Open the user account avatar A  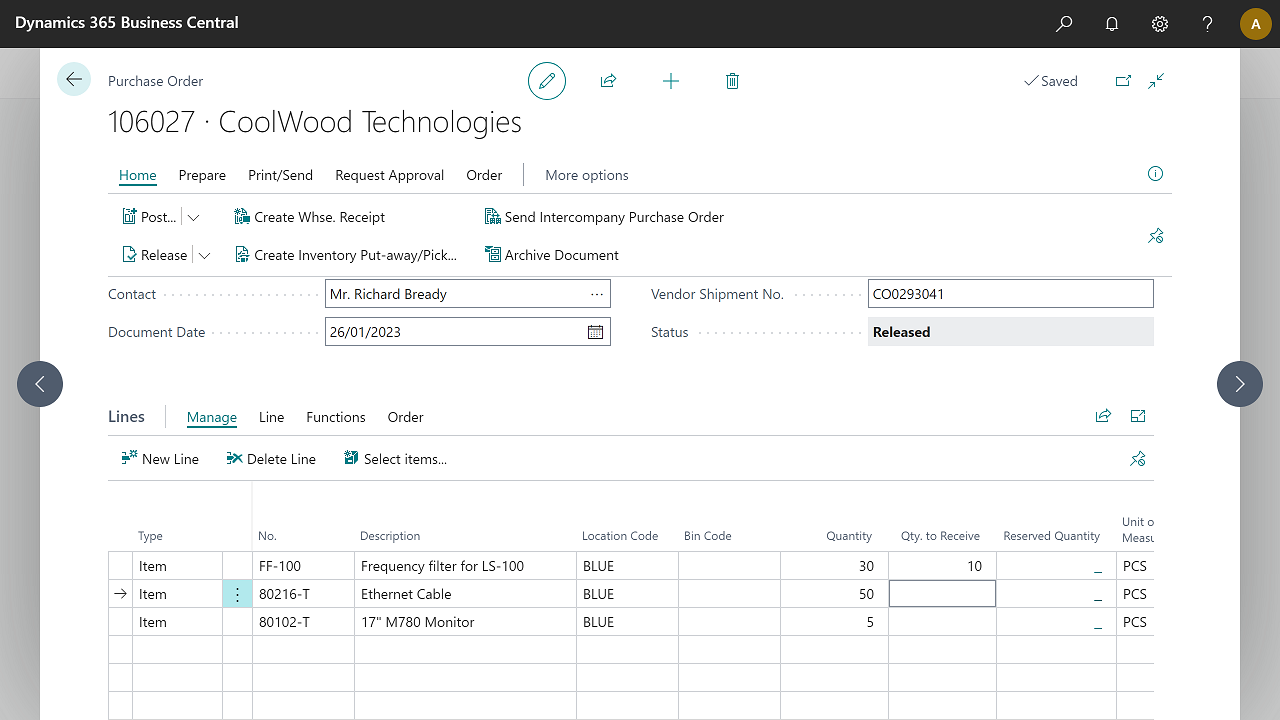point(1256,24)
